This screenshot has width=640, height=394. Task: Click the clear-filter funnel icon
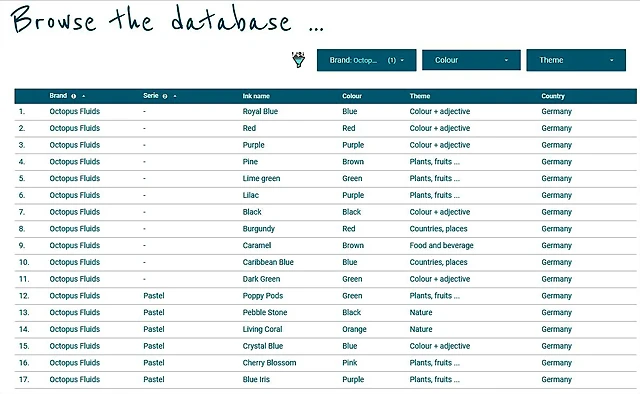pyautogui.click(x=299, y=60)
